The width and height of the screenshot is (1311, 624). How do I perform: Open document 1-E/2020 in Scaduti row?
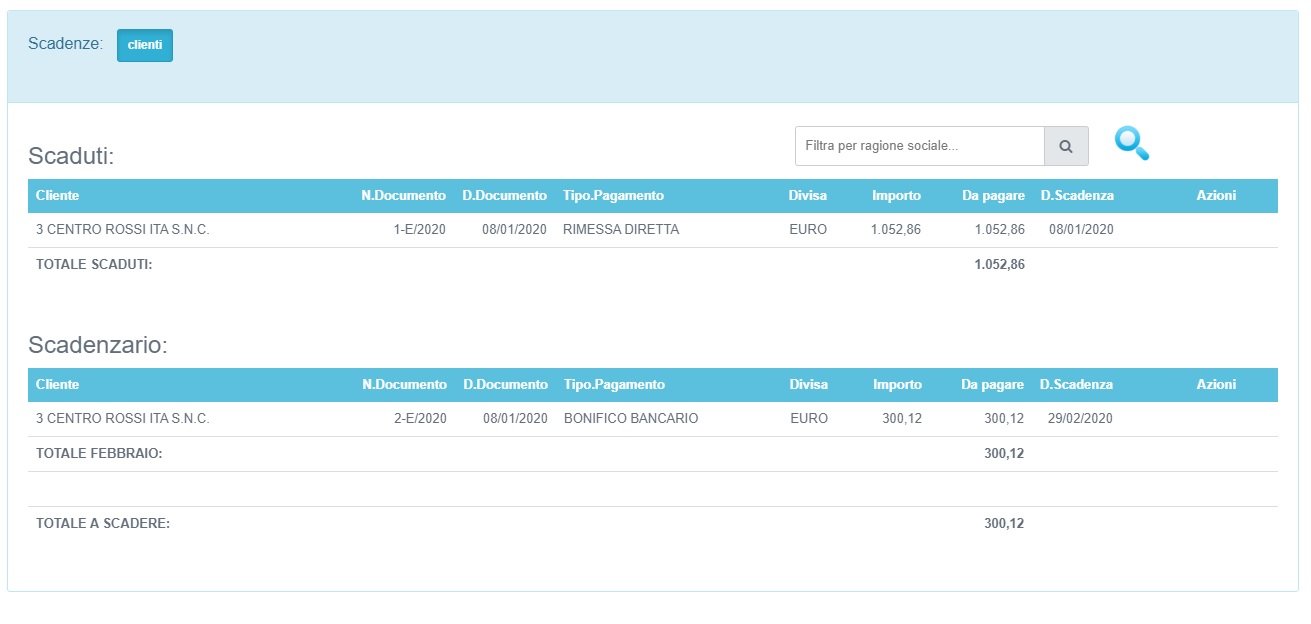419,230
